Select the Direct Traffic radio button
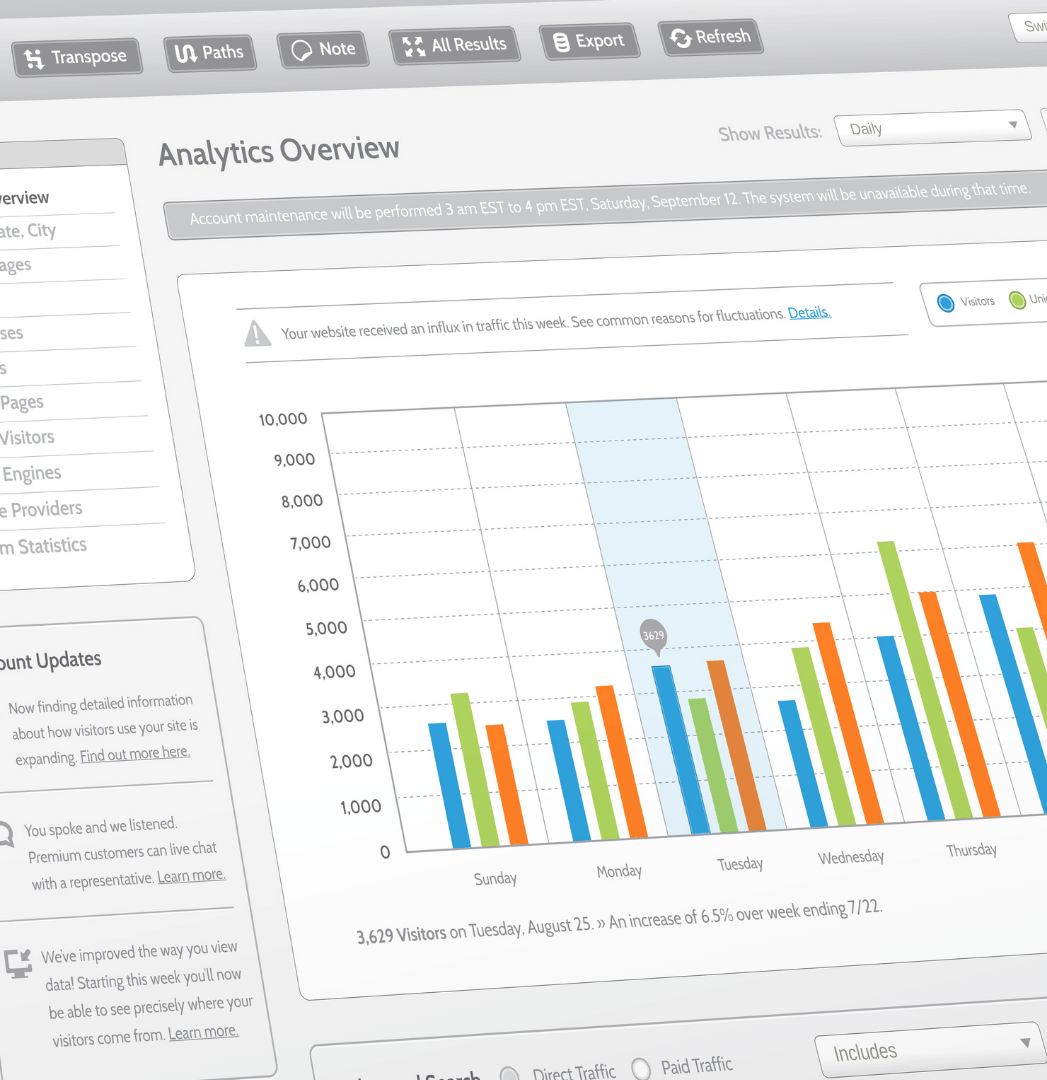1047x1080 pixels. (509, 1075)
